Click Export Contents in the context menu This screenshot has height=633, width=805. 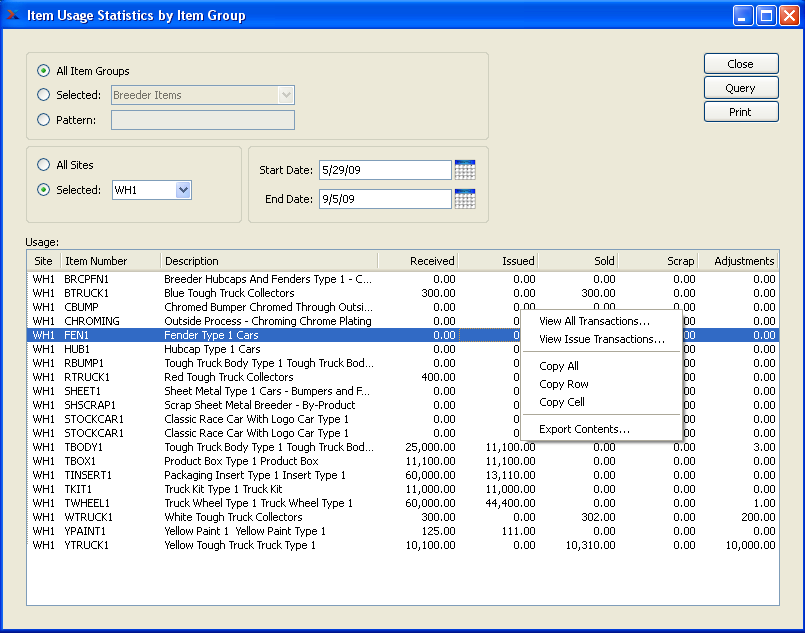[584, 429]
